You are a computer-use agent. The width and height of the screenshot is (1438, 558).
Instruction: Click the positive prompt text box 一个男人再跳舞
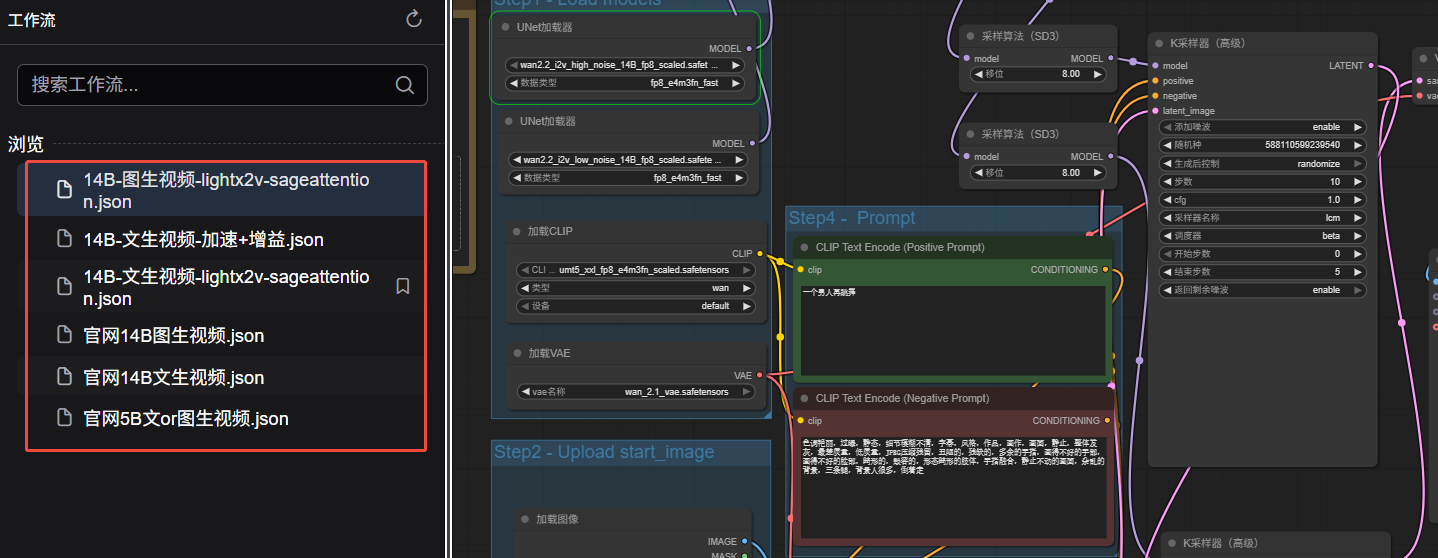pyautogui.click(x=952, y=329)
